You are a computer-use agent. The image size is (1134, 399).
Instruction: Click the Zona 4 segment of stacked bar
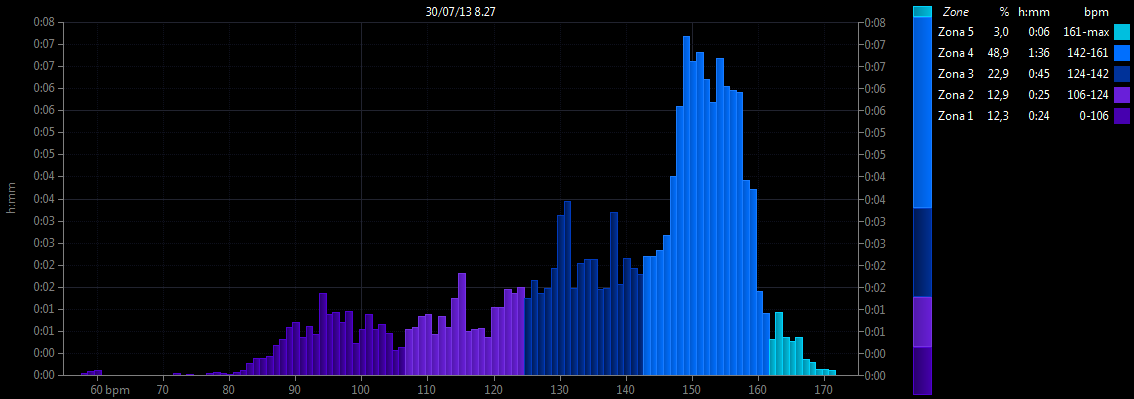coord(922,112)
